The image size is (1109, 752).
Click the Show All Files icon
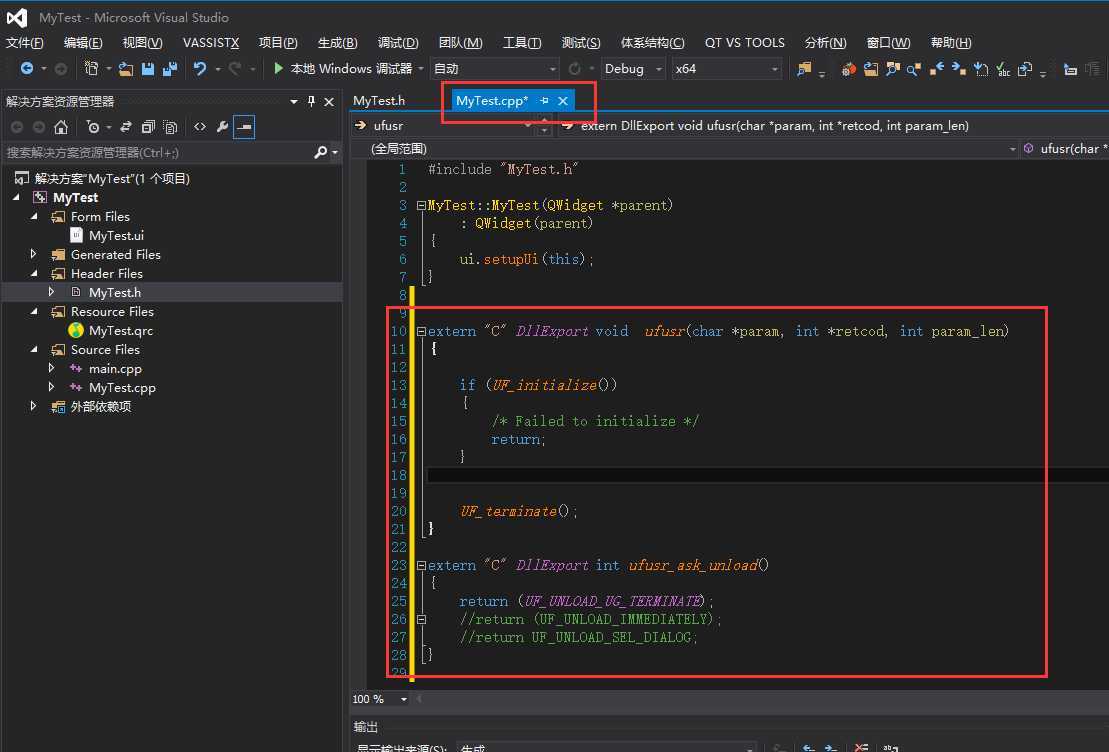[170, 127]
